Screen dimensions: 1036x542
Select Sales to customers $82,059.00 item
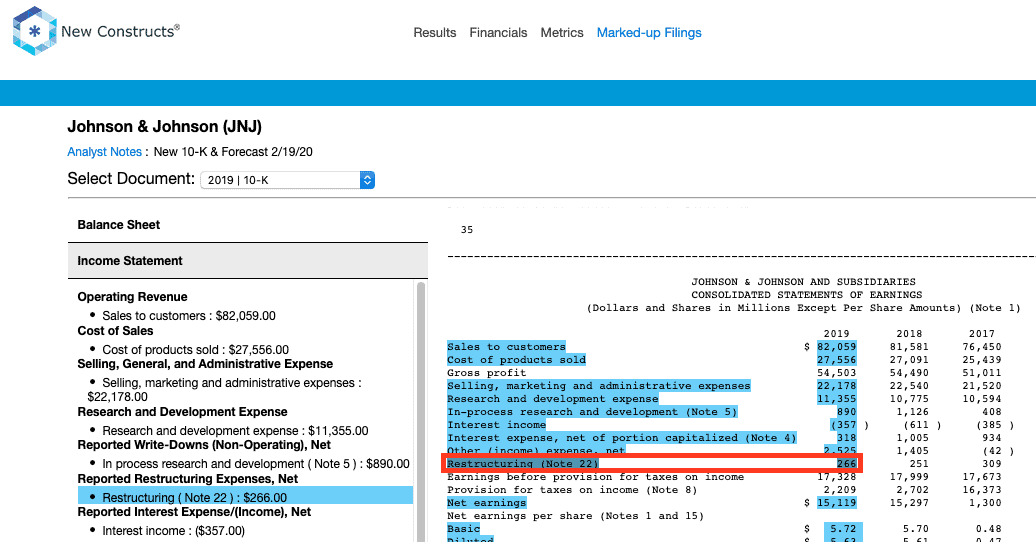click(189, 315)
